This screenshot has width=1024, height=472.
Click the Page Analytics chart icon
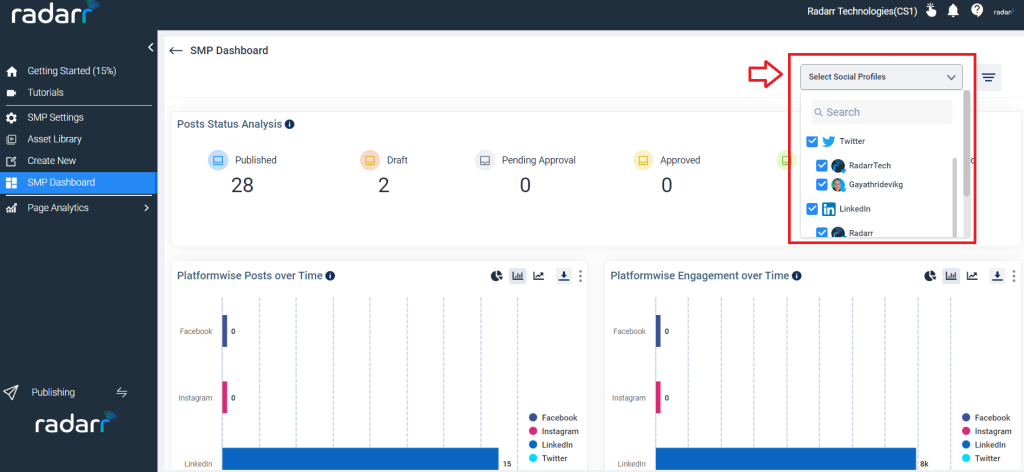pos(11,208)
